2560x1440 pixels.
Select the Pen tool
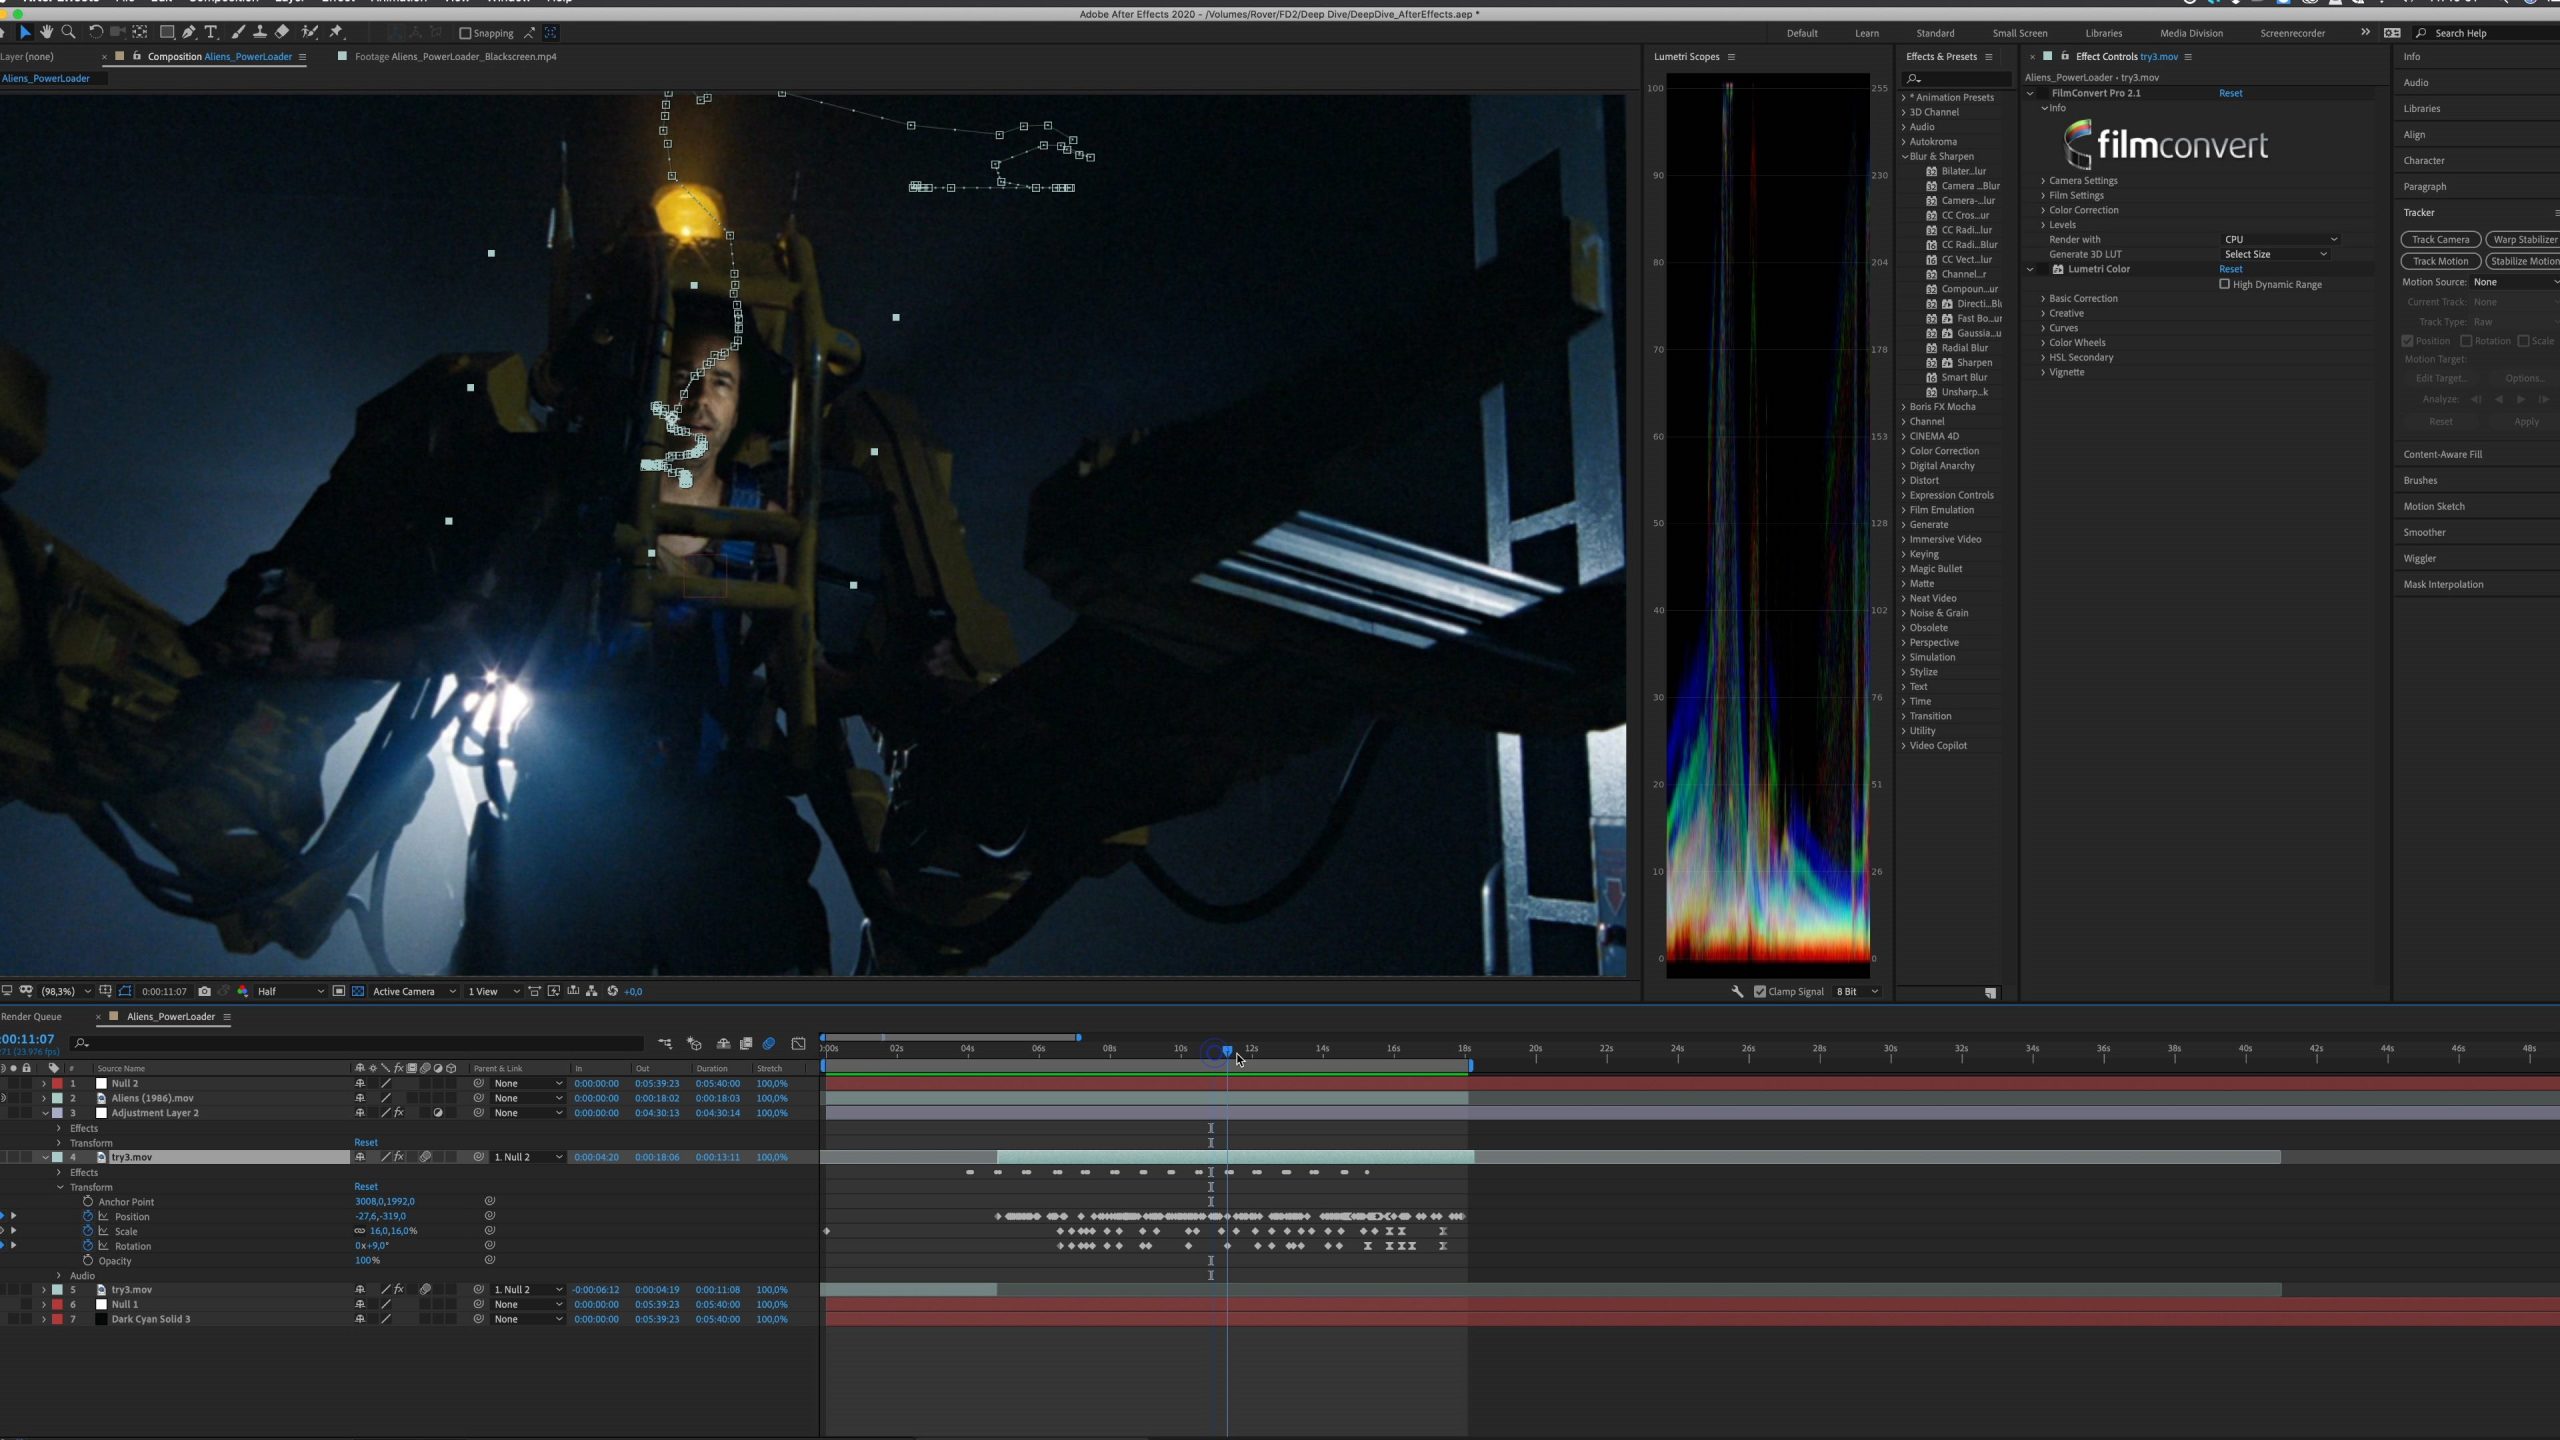click(x=188, y=33)
